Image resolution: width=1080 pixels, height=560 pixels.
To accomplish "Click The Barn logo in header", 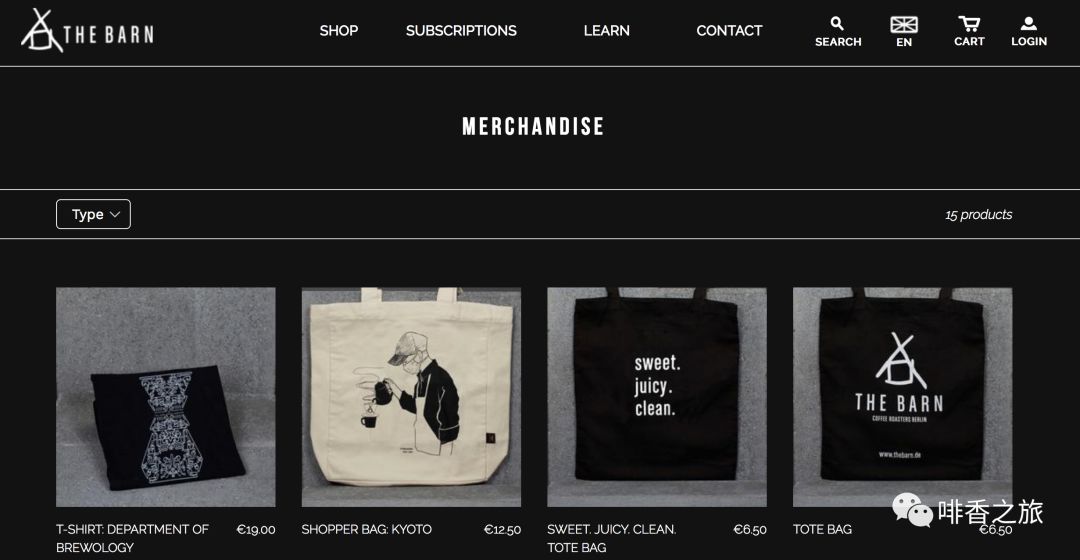I will pyautogui.click(x=87, y=31).
